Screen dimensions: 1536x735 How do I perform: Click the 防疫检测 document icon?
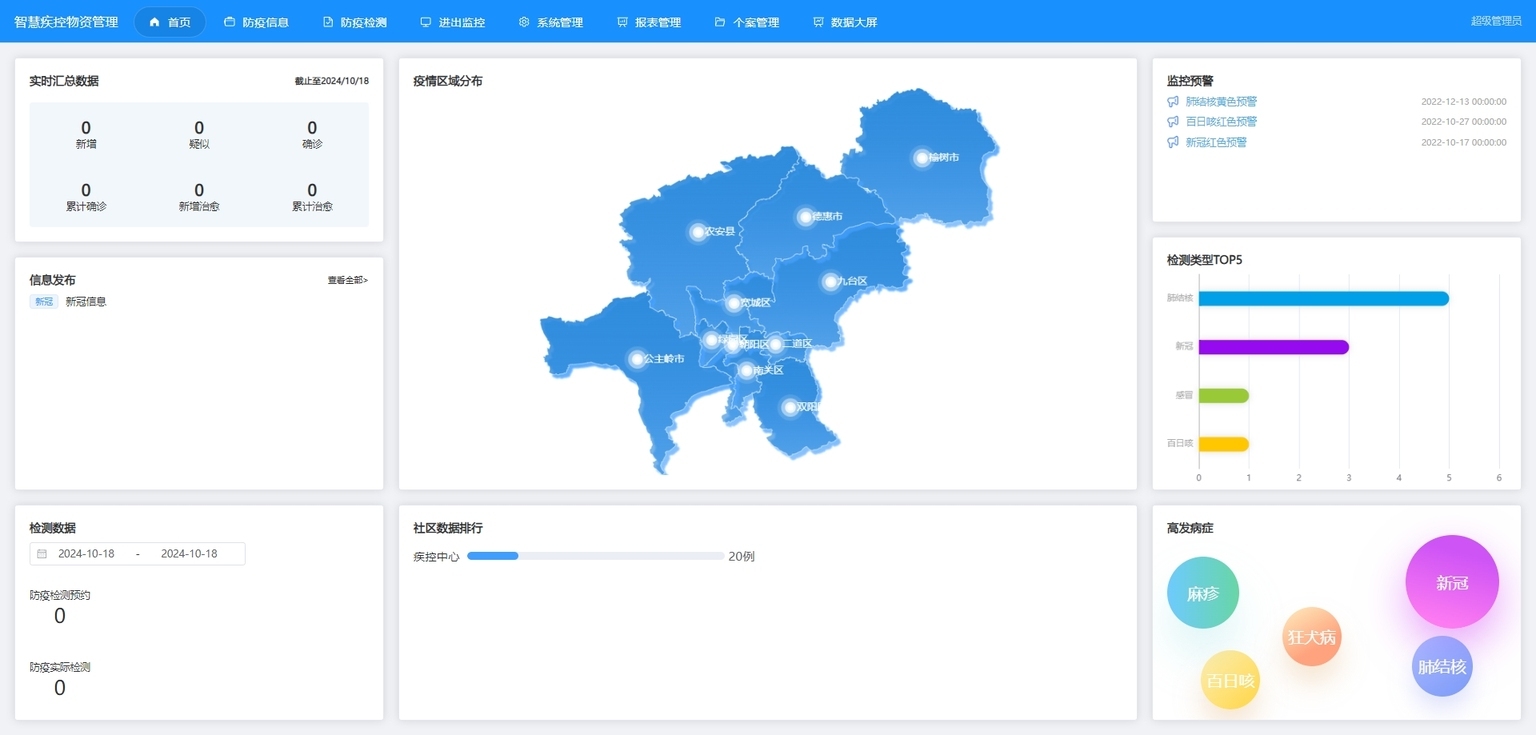(327, 22)
